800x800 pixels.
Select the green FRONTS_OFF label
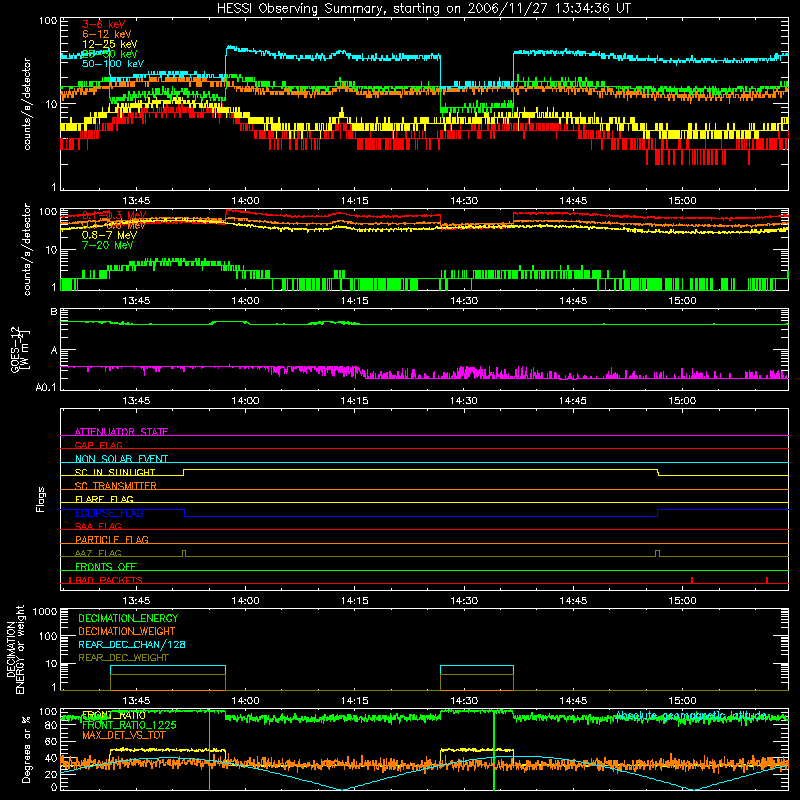point(106,566)
